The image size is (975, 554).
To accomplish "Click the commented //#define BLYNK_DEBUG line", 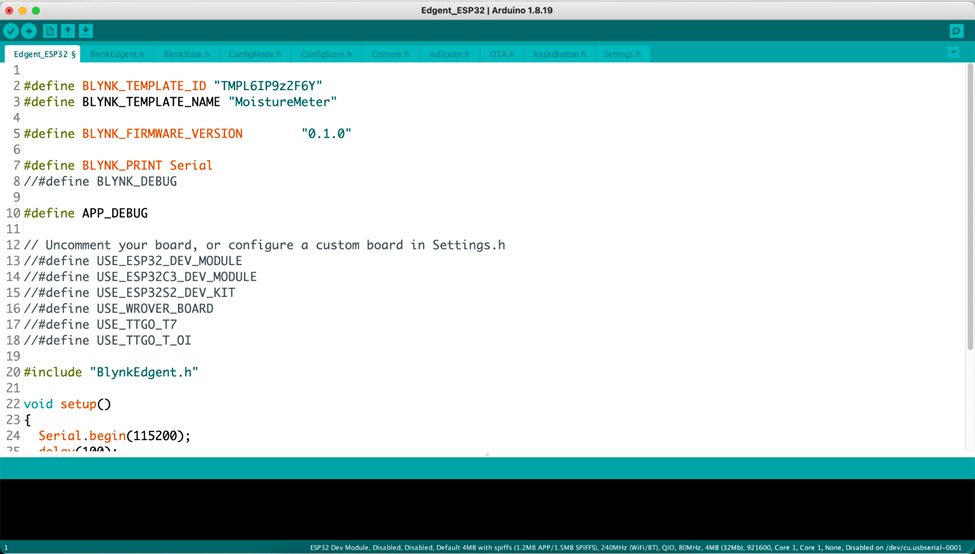I will 100,182.
